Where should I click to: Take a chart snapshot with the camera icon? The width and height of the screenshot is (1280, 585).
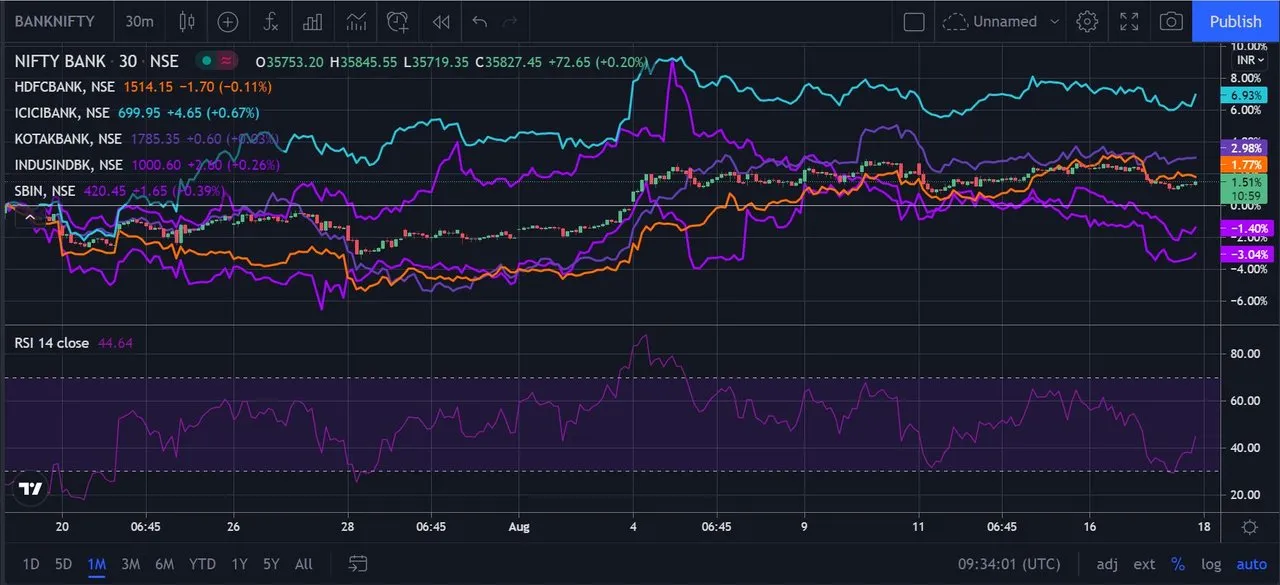pyautogui.click(x=1171, y=21)
